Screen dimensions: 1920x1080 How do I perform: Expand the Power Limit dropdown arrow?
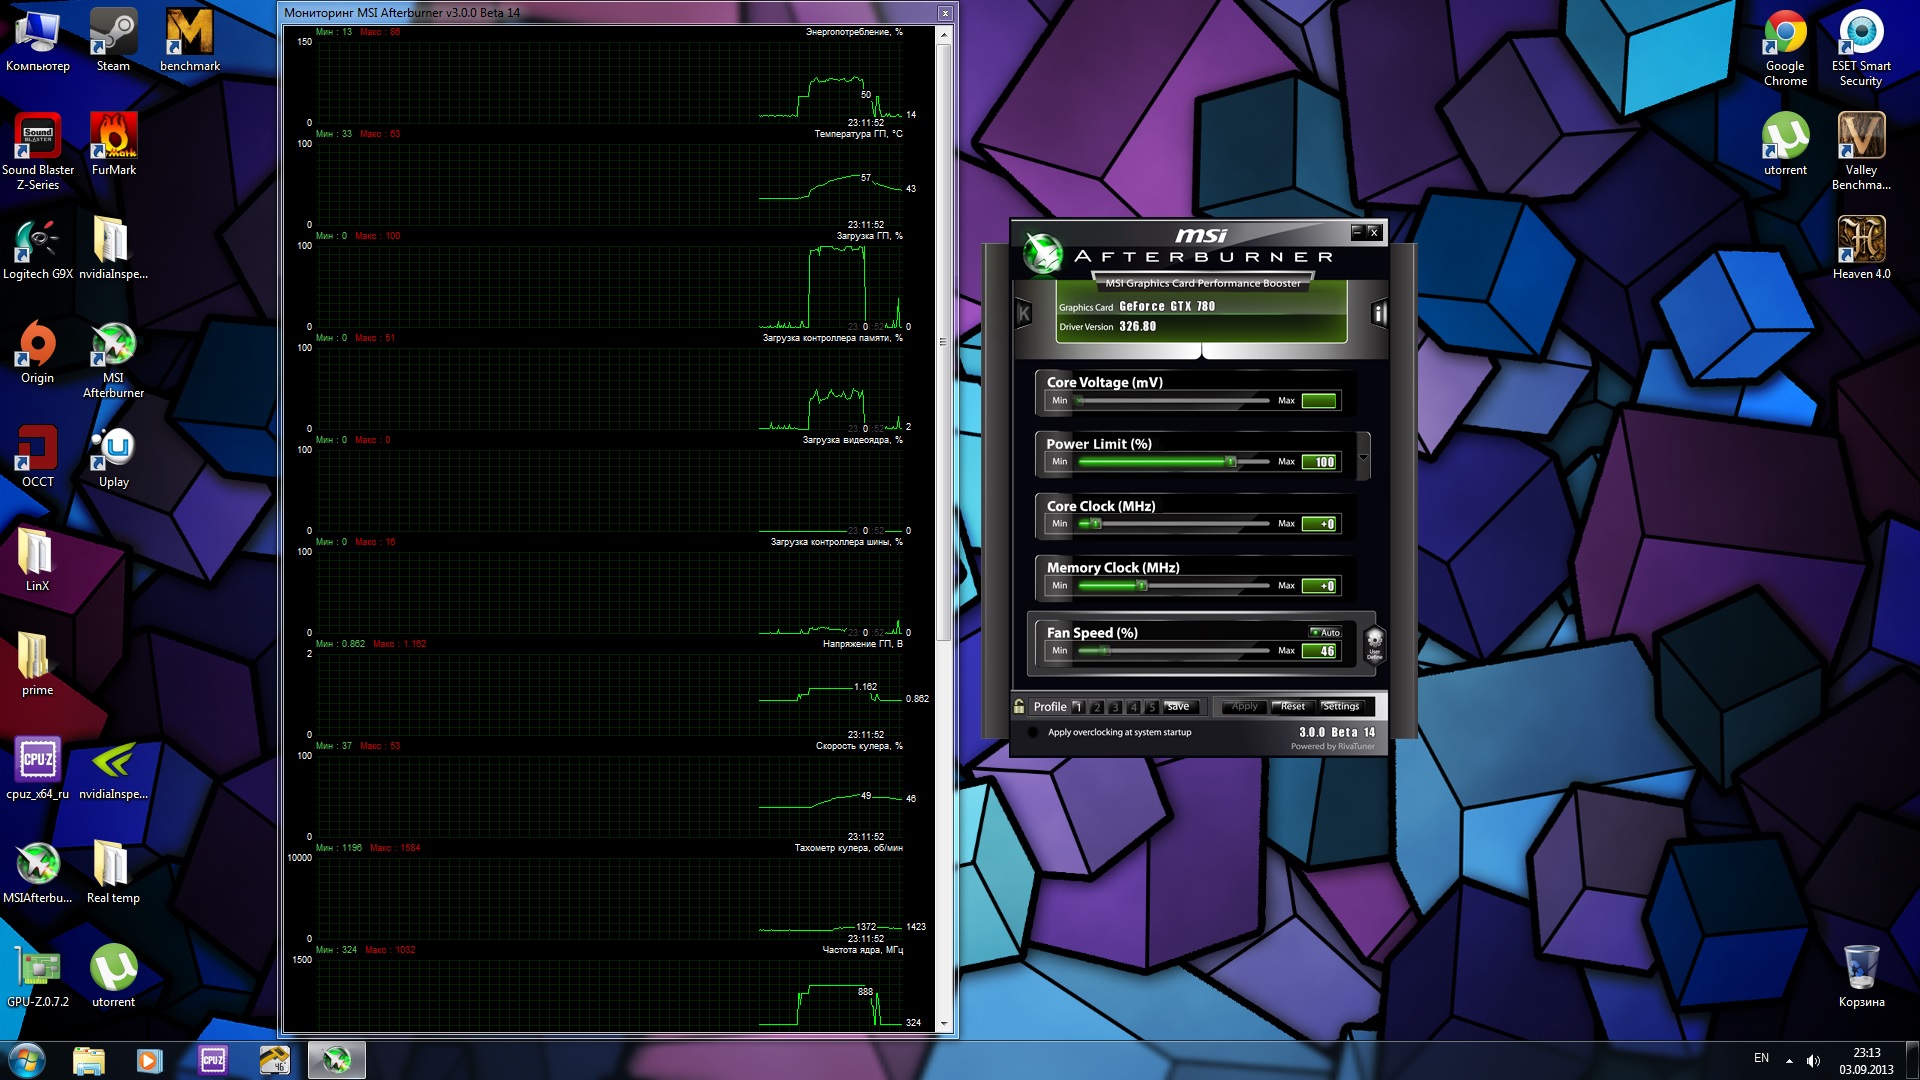[1362, 457]
